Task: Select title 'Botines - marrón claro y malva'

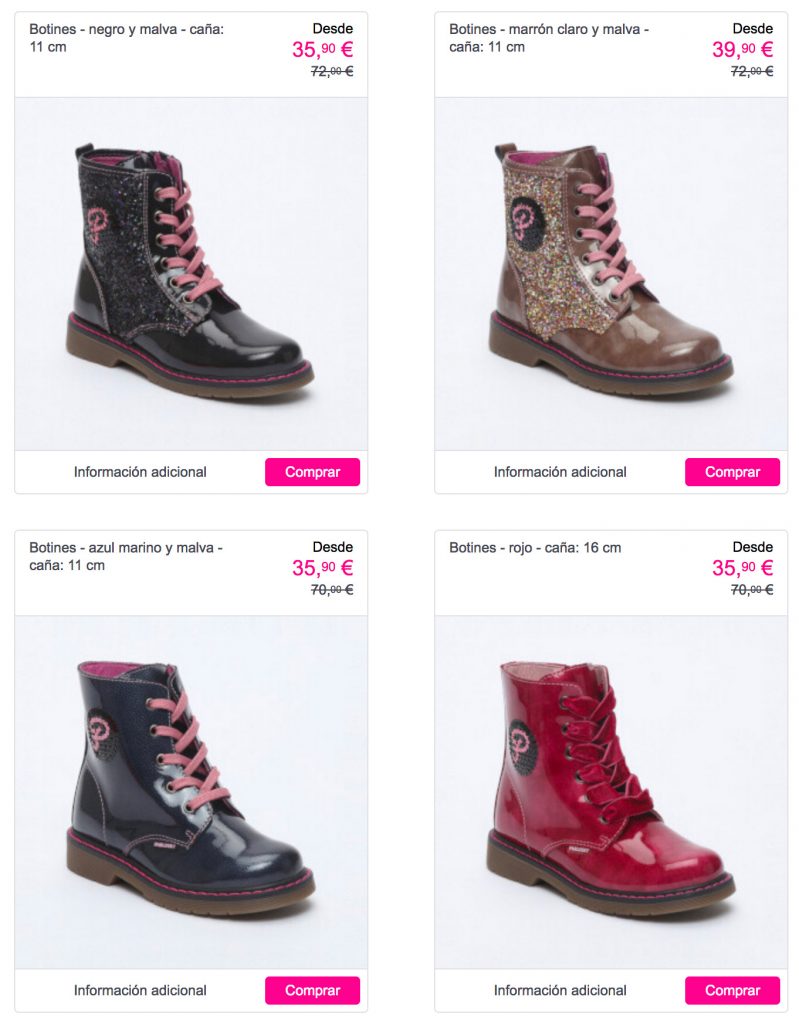Action: pos(549,38)
